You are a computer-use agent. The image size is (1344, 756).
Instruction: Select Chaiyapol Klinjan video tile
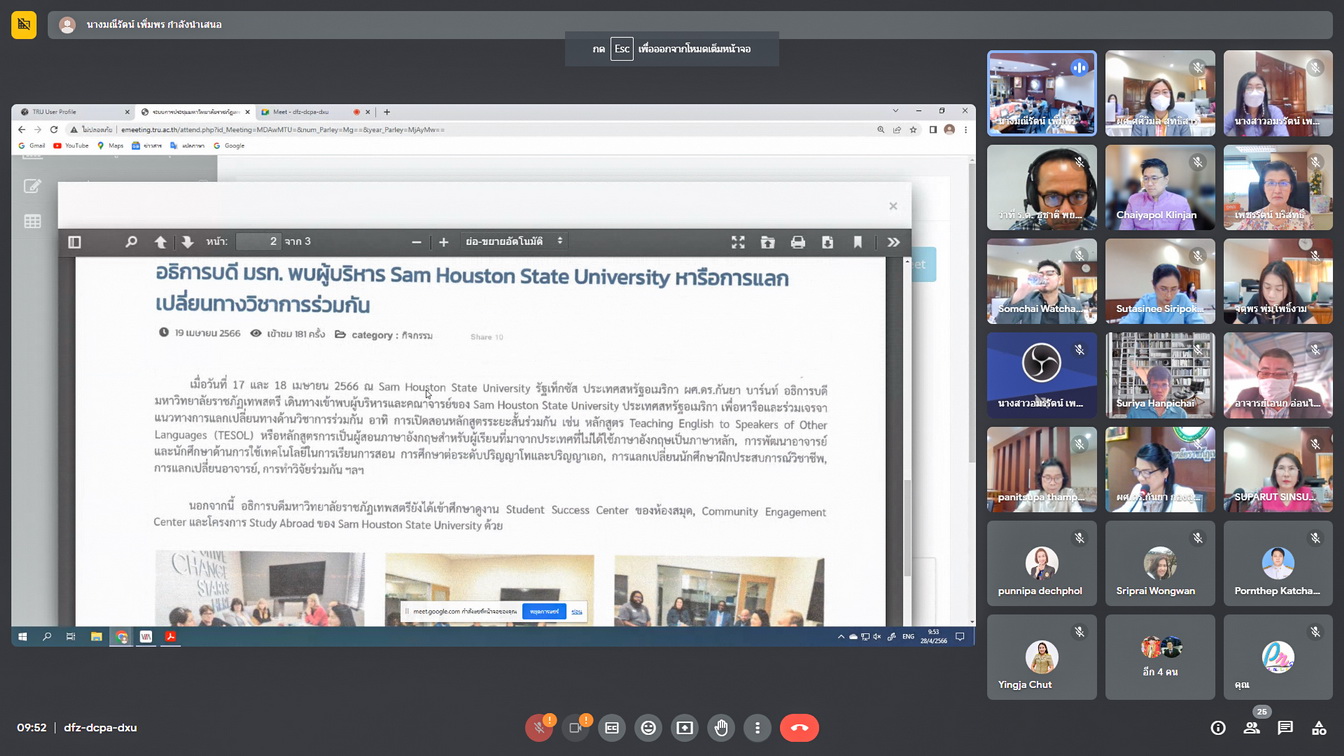pos(1160,187)
